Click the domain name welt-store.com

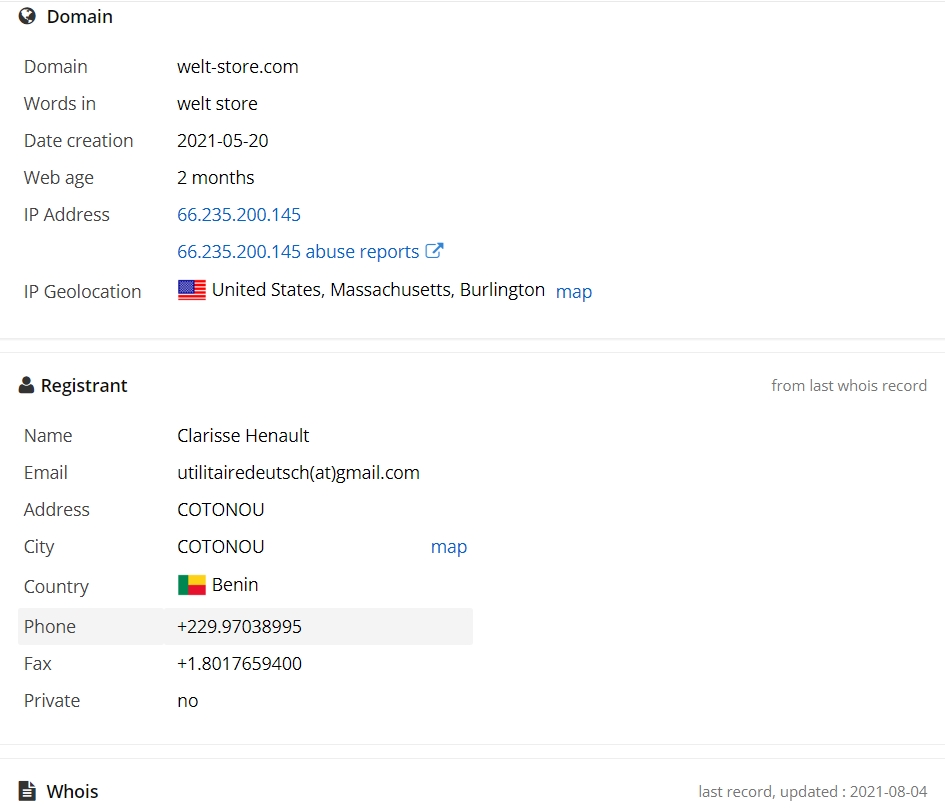click(237, 67)
